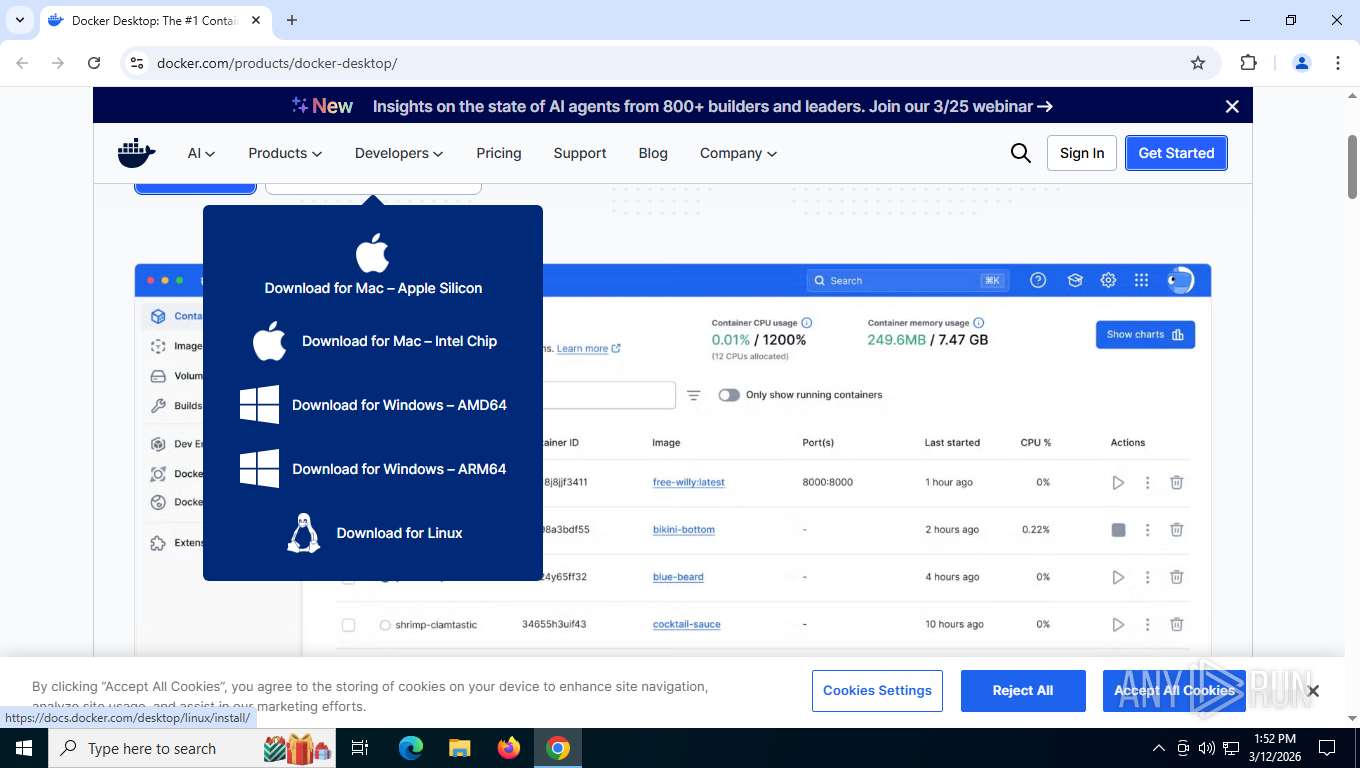Open the Support page

580,153
